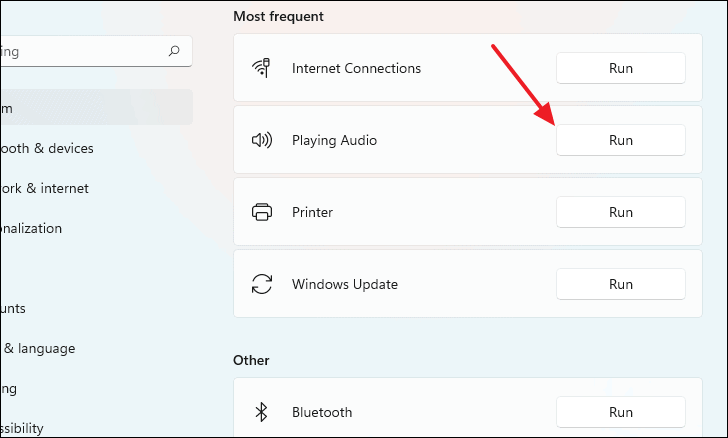Image resolution: width=728 pixels, height=438 pixels.
Task: Open Network & internet in sidebar
Action: click(44, 188)
